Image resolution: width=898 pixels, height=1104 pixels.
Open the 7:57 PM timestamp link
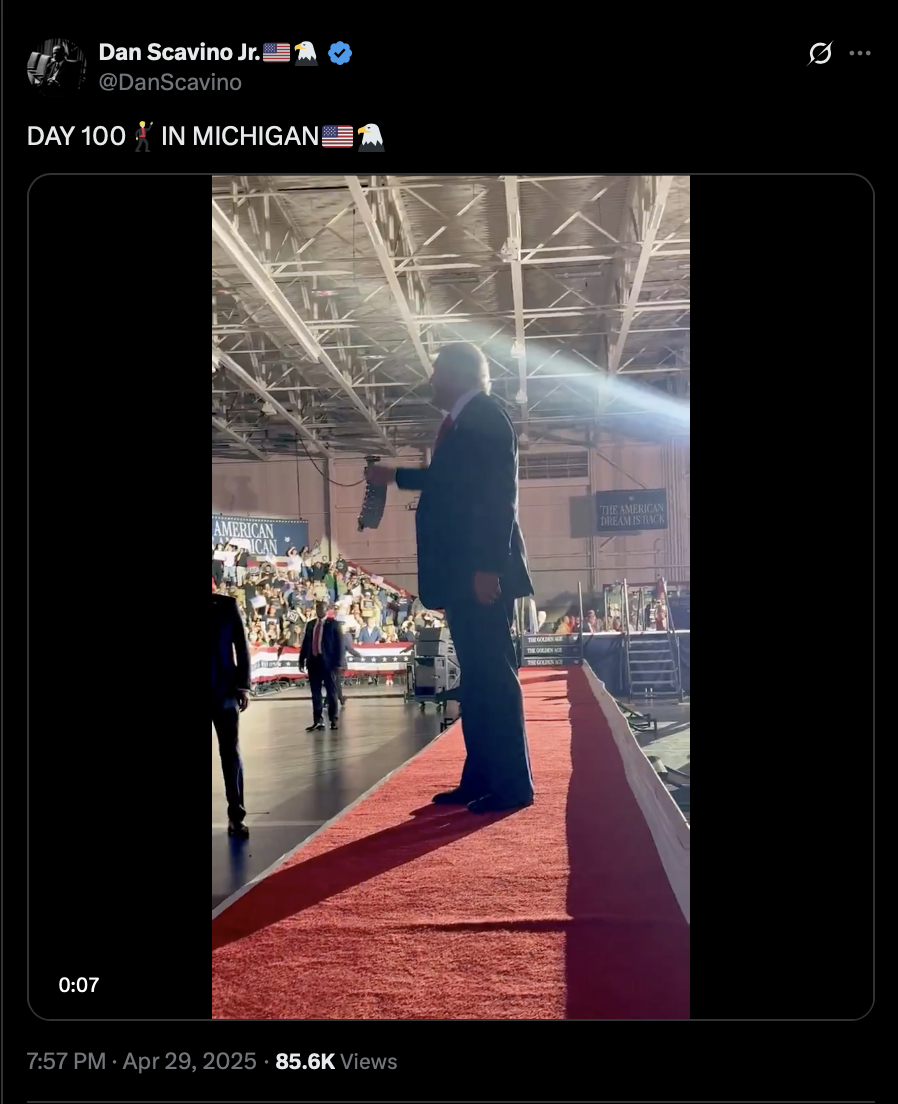(x=66, y=1061)
